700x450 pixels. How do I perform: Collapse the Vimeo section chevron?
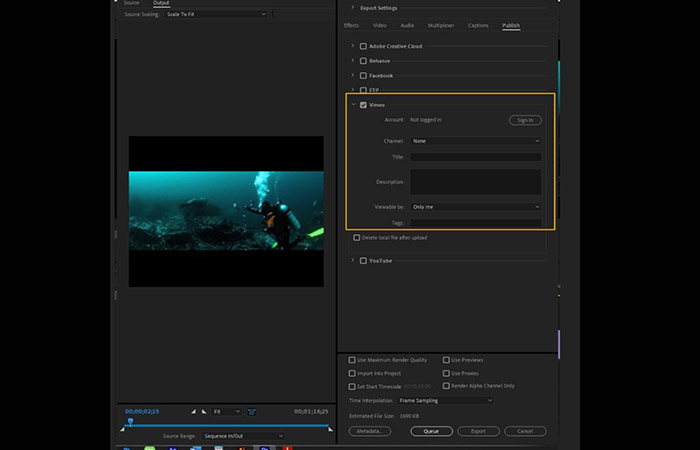[353, 104]
